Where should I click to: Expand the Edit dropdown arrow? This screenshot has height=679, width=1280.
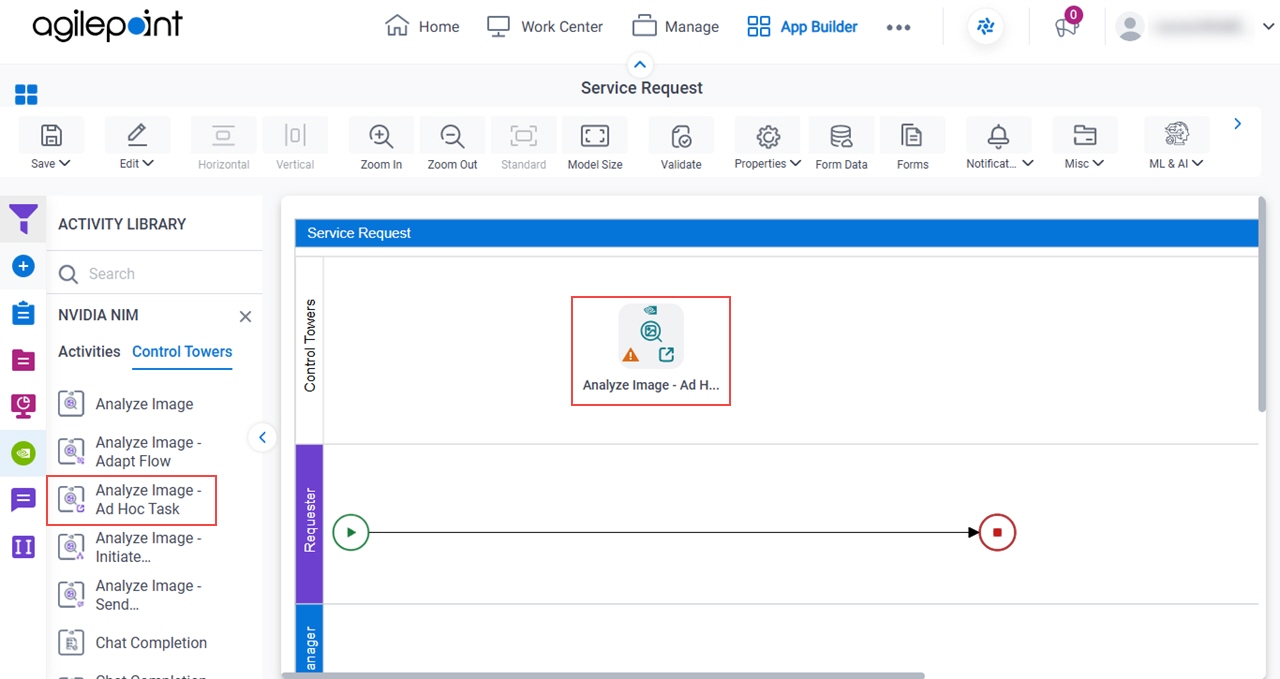pyautogui.click(x=148, y=164)
